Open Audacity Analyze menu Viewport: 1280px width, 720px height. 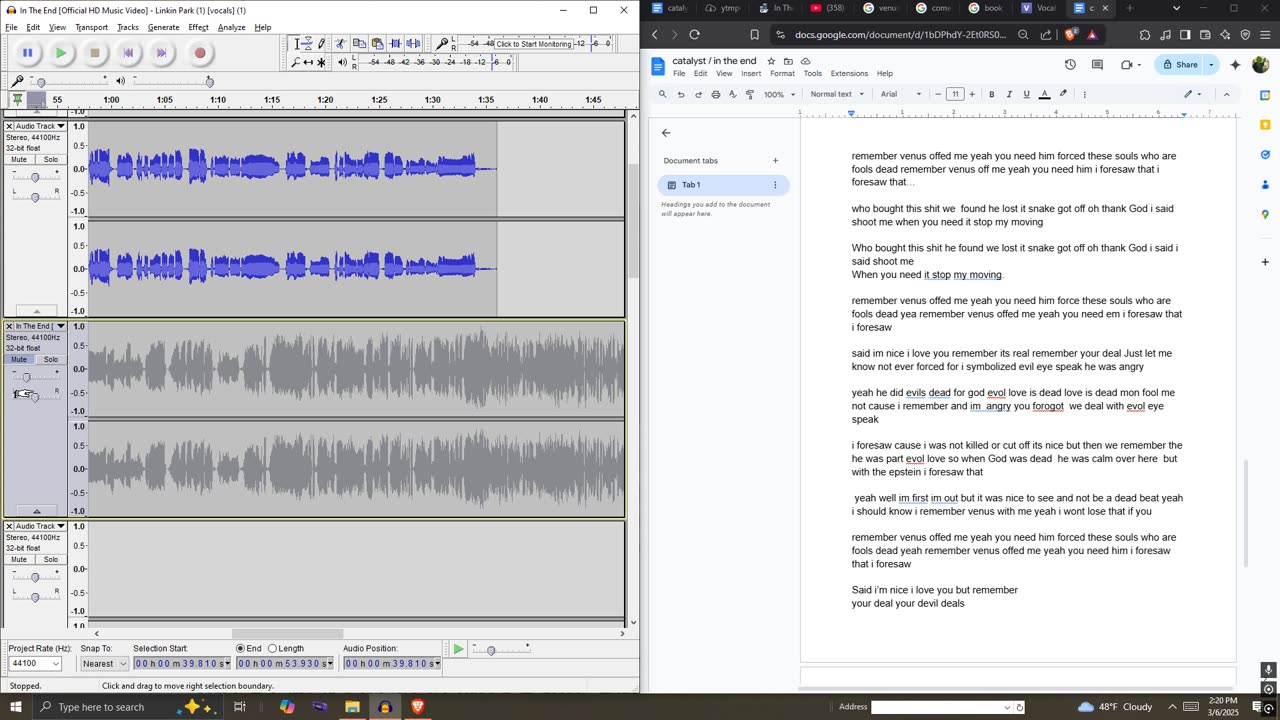(x=231, y=27)
